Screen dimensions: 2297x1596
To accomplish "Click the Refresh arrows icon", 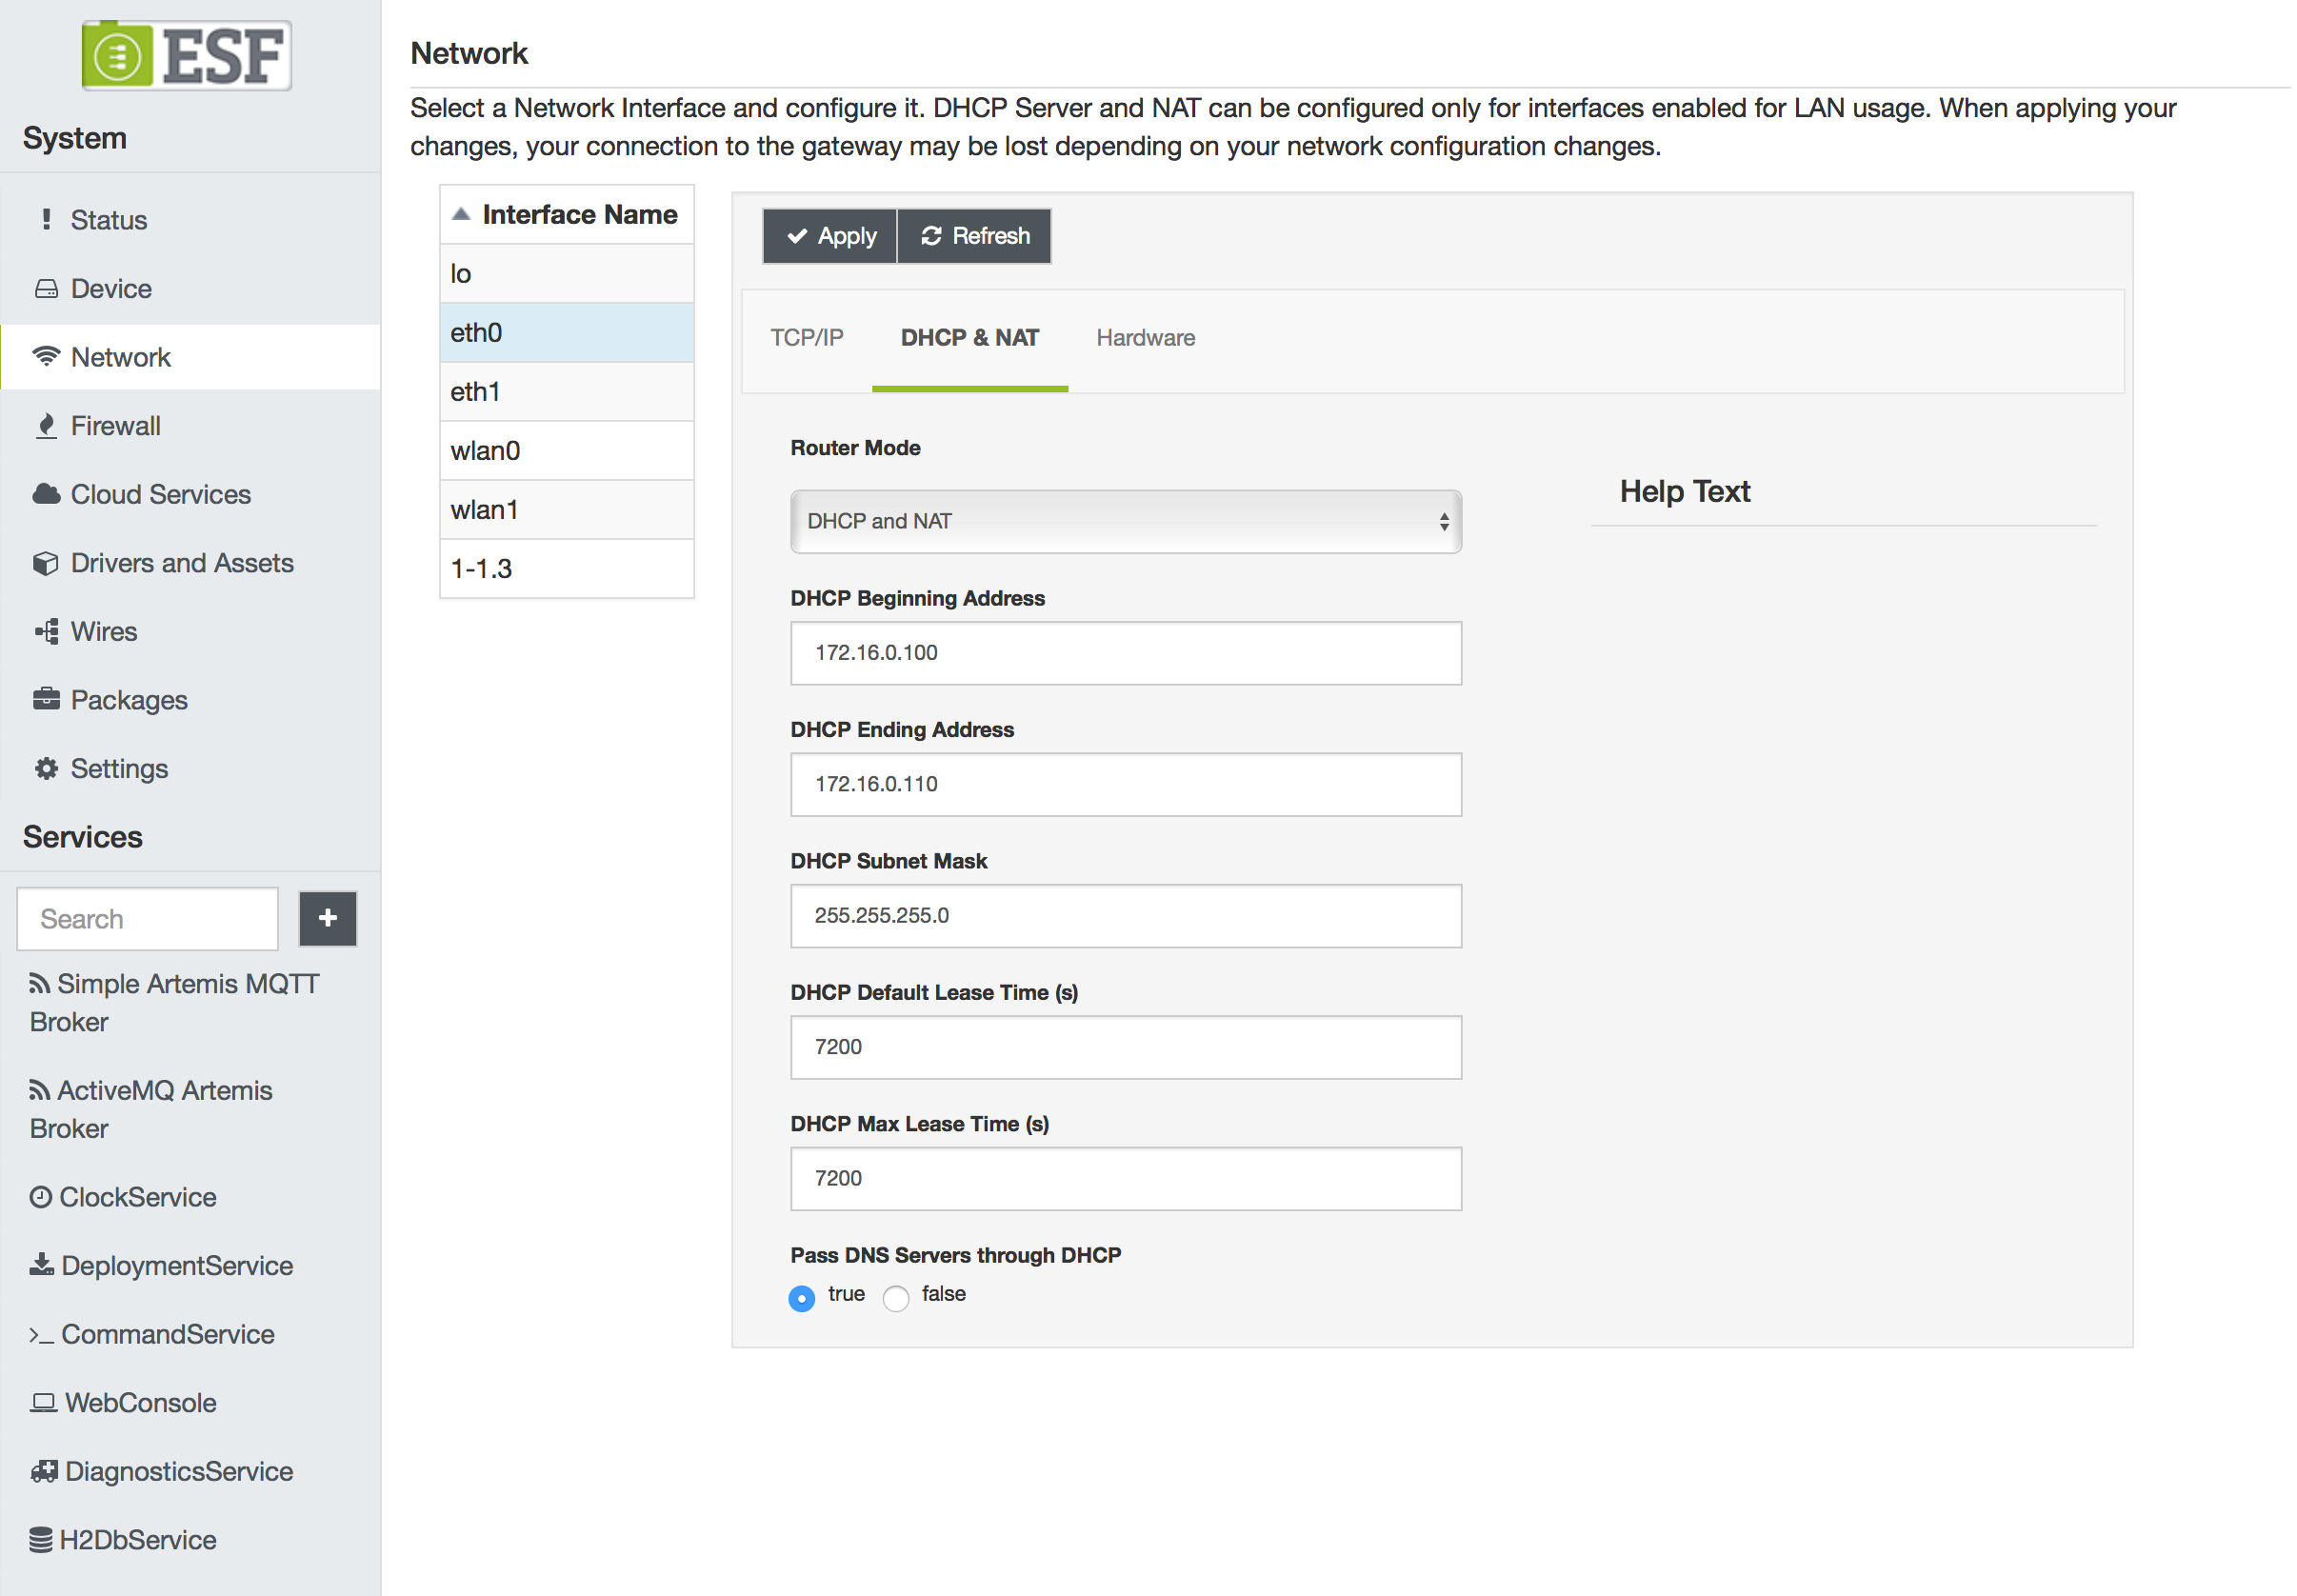I will pyautogui.click(x=931, y=236).
